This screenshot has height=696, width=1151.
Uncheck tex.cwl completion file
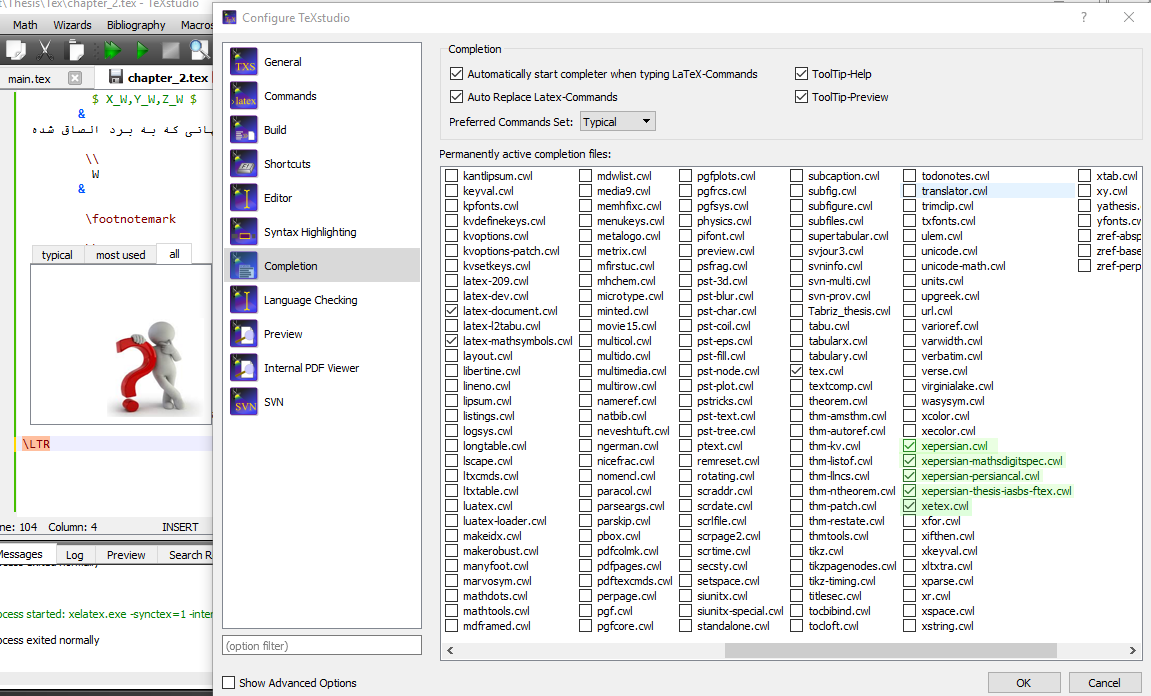click(796, 371)
